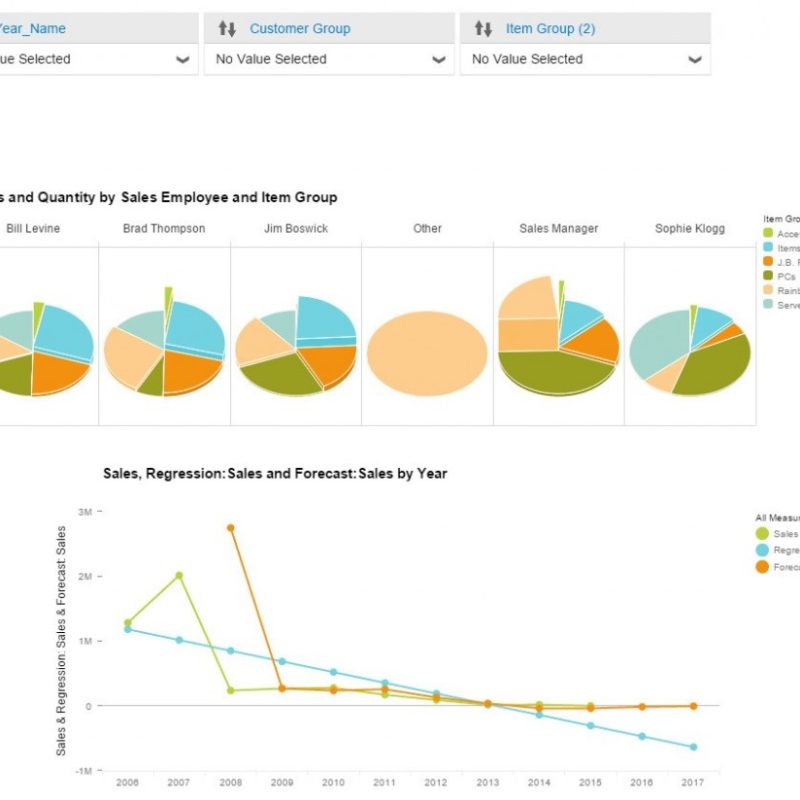The image size is (800, 800).
Task: Click the 2006 Sales data point
Action: pos(128,622)
